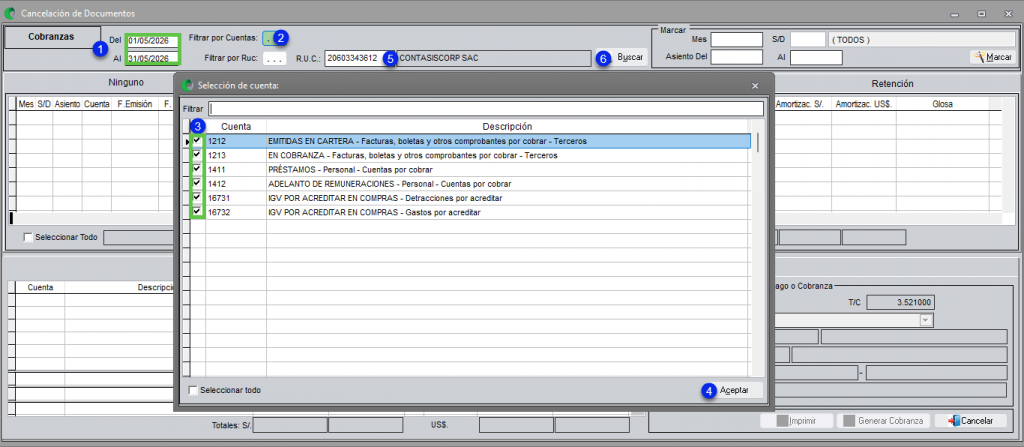Click the F.Emisión column header
The height and width of the screenshot is (447, 1024).
136,104
